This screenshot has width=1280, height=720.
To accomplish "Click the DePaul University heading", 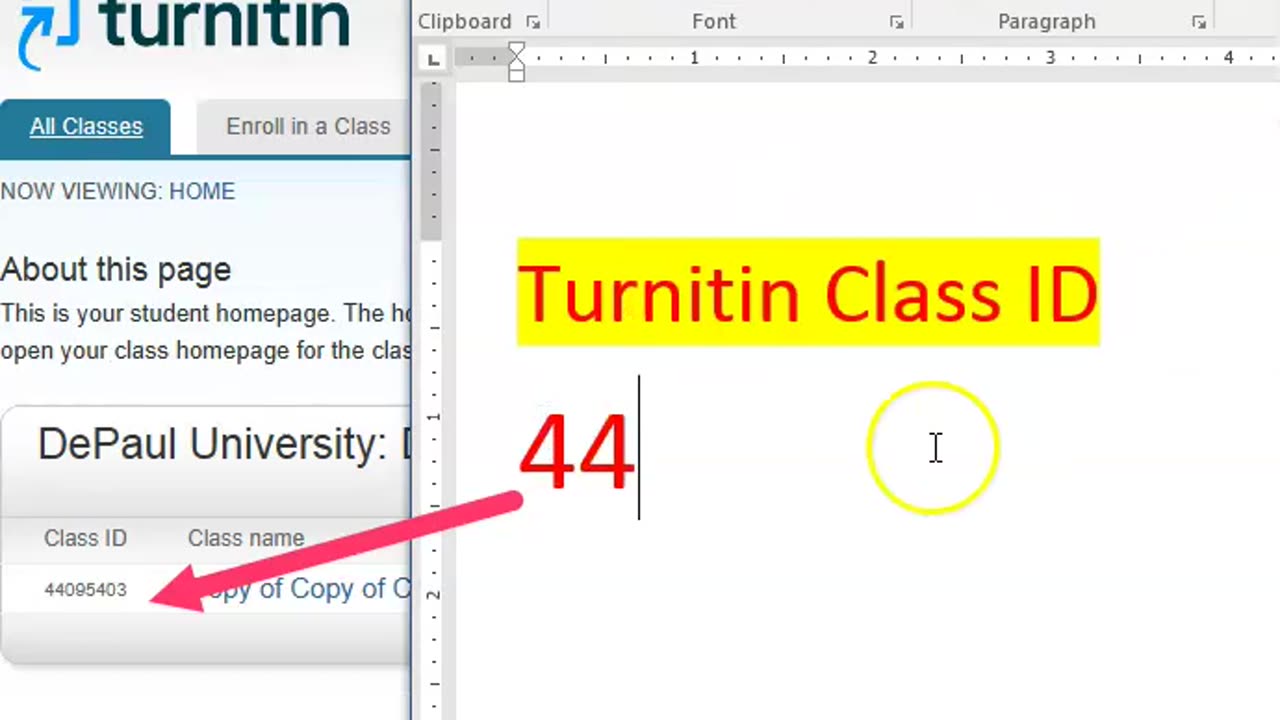I will 224,444.
